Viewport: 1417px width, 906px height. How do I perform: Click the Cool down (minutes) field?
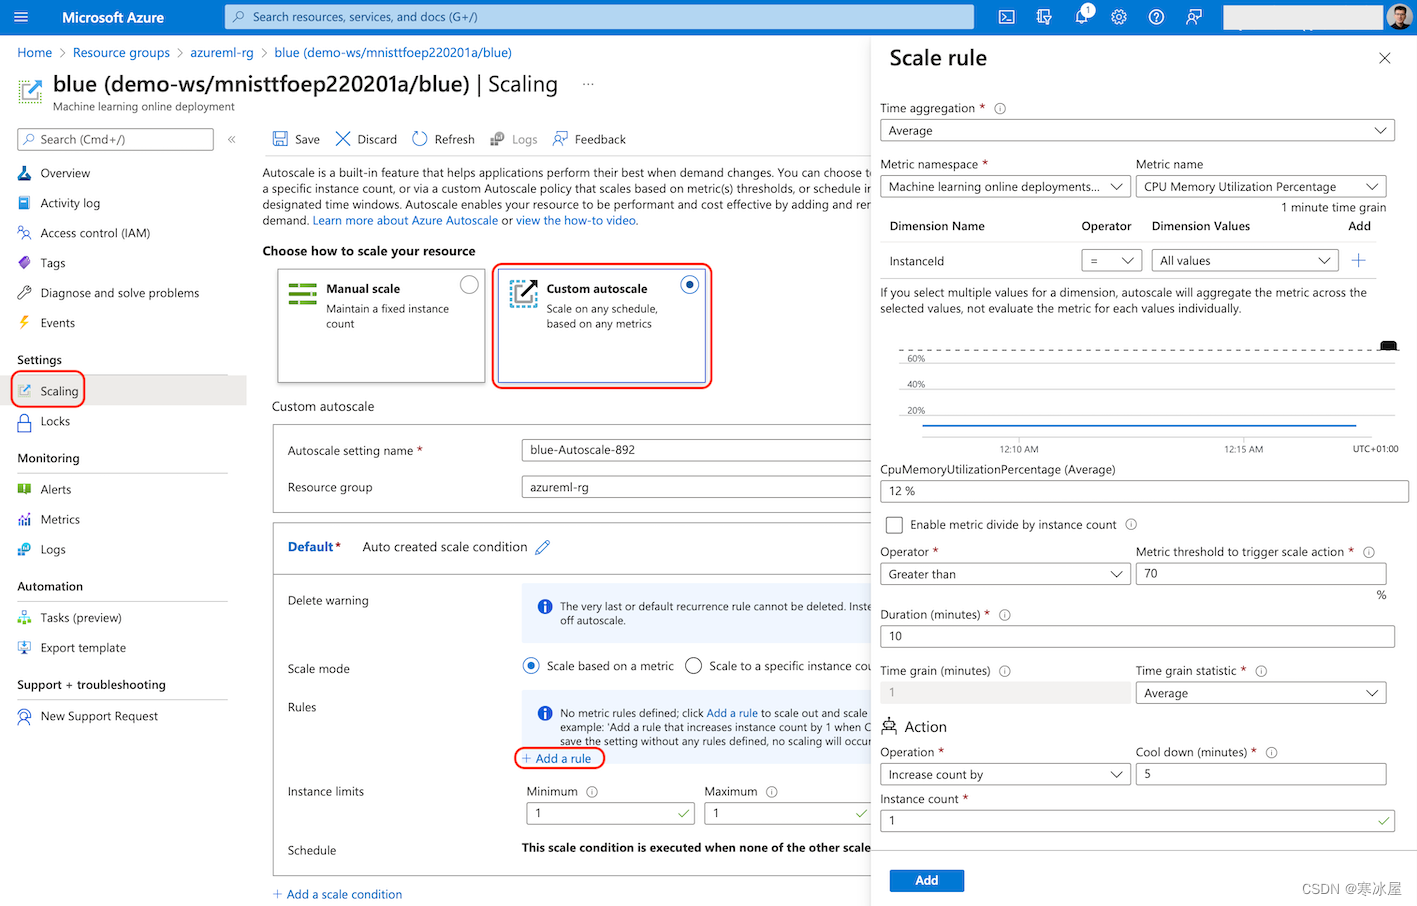click(1261, 774)
